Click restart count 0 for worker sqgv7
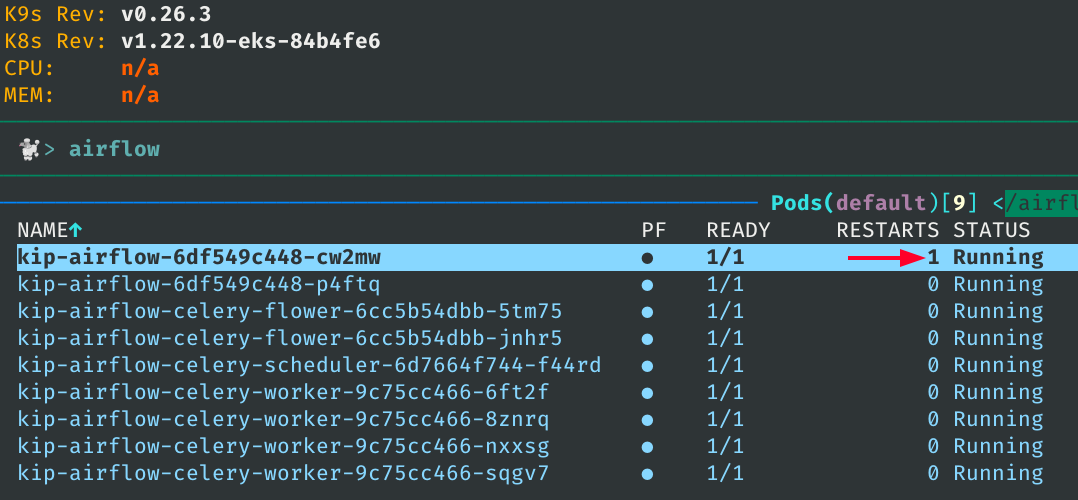The width and height of the screenshot is (1078, 500). (x=933, y=474)
